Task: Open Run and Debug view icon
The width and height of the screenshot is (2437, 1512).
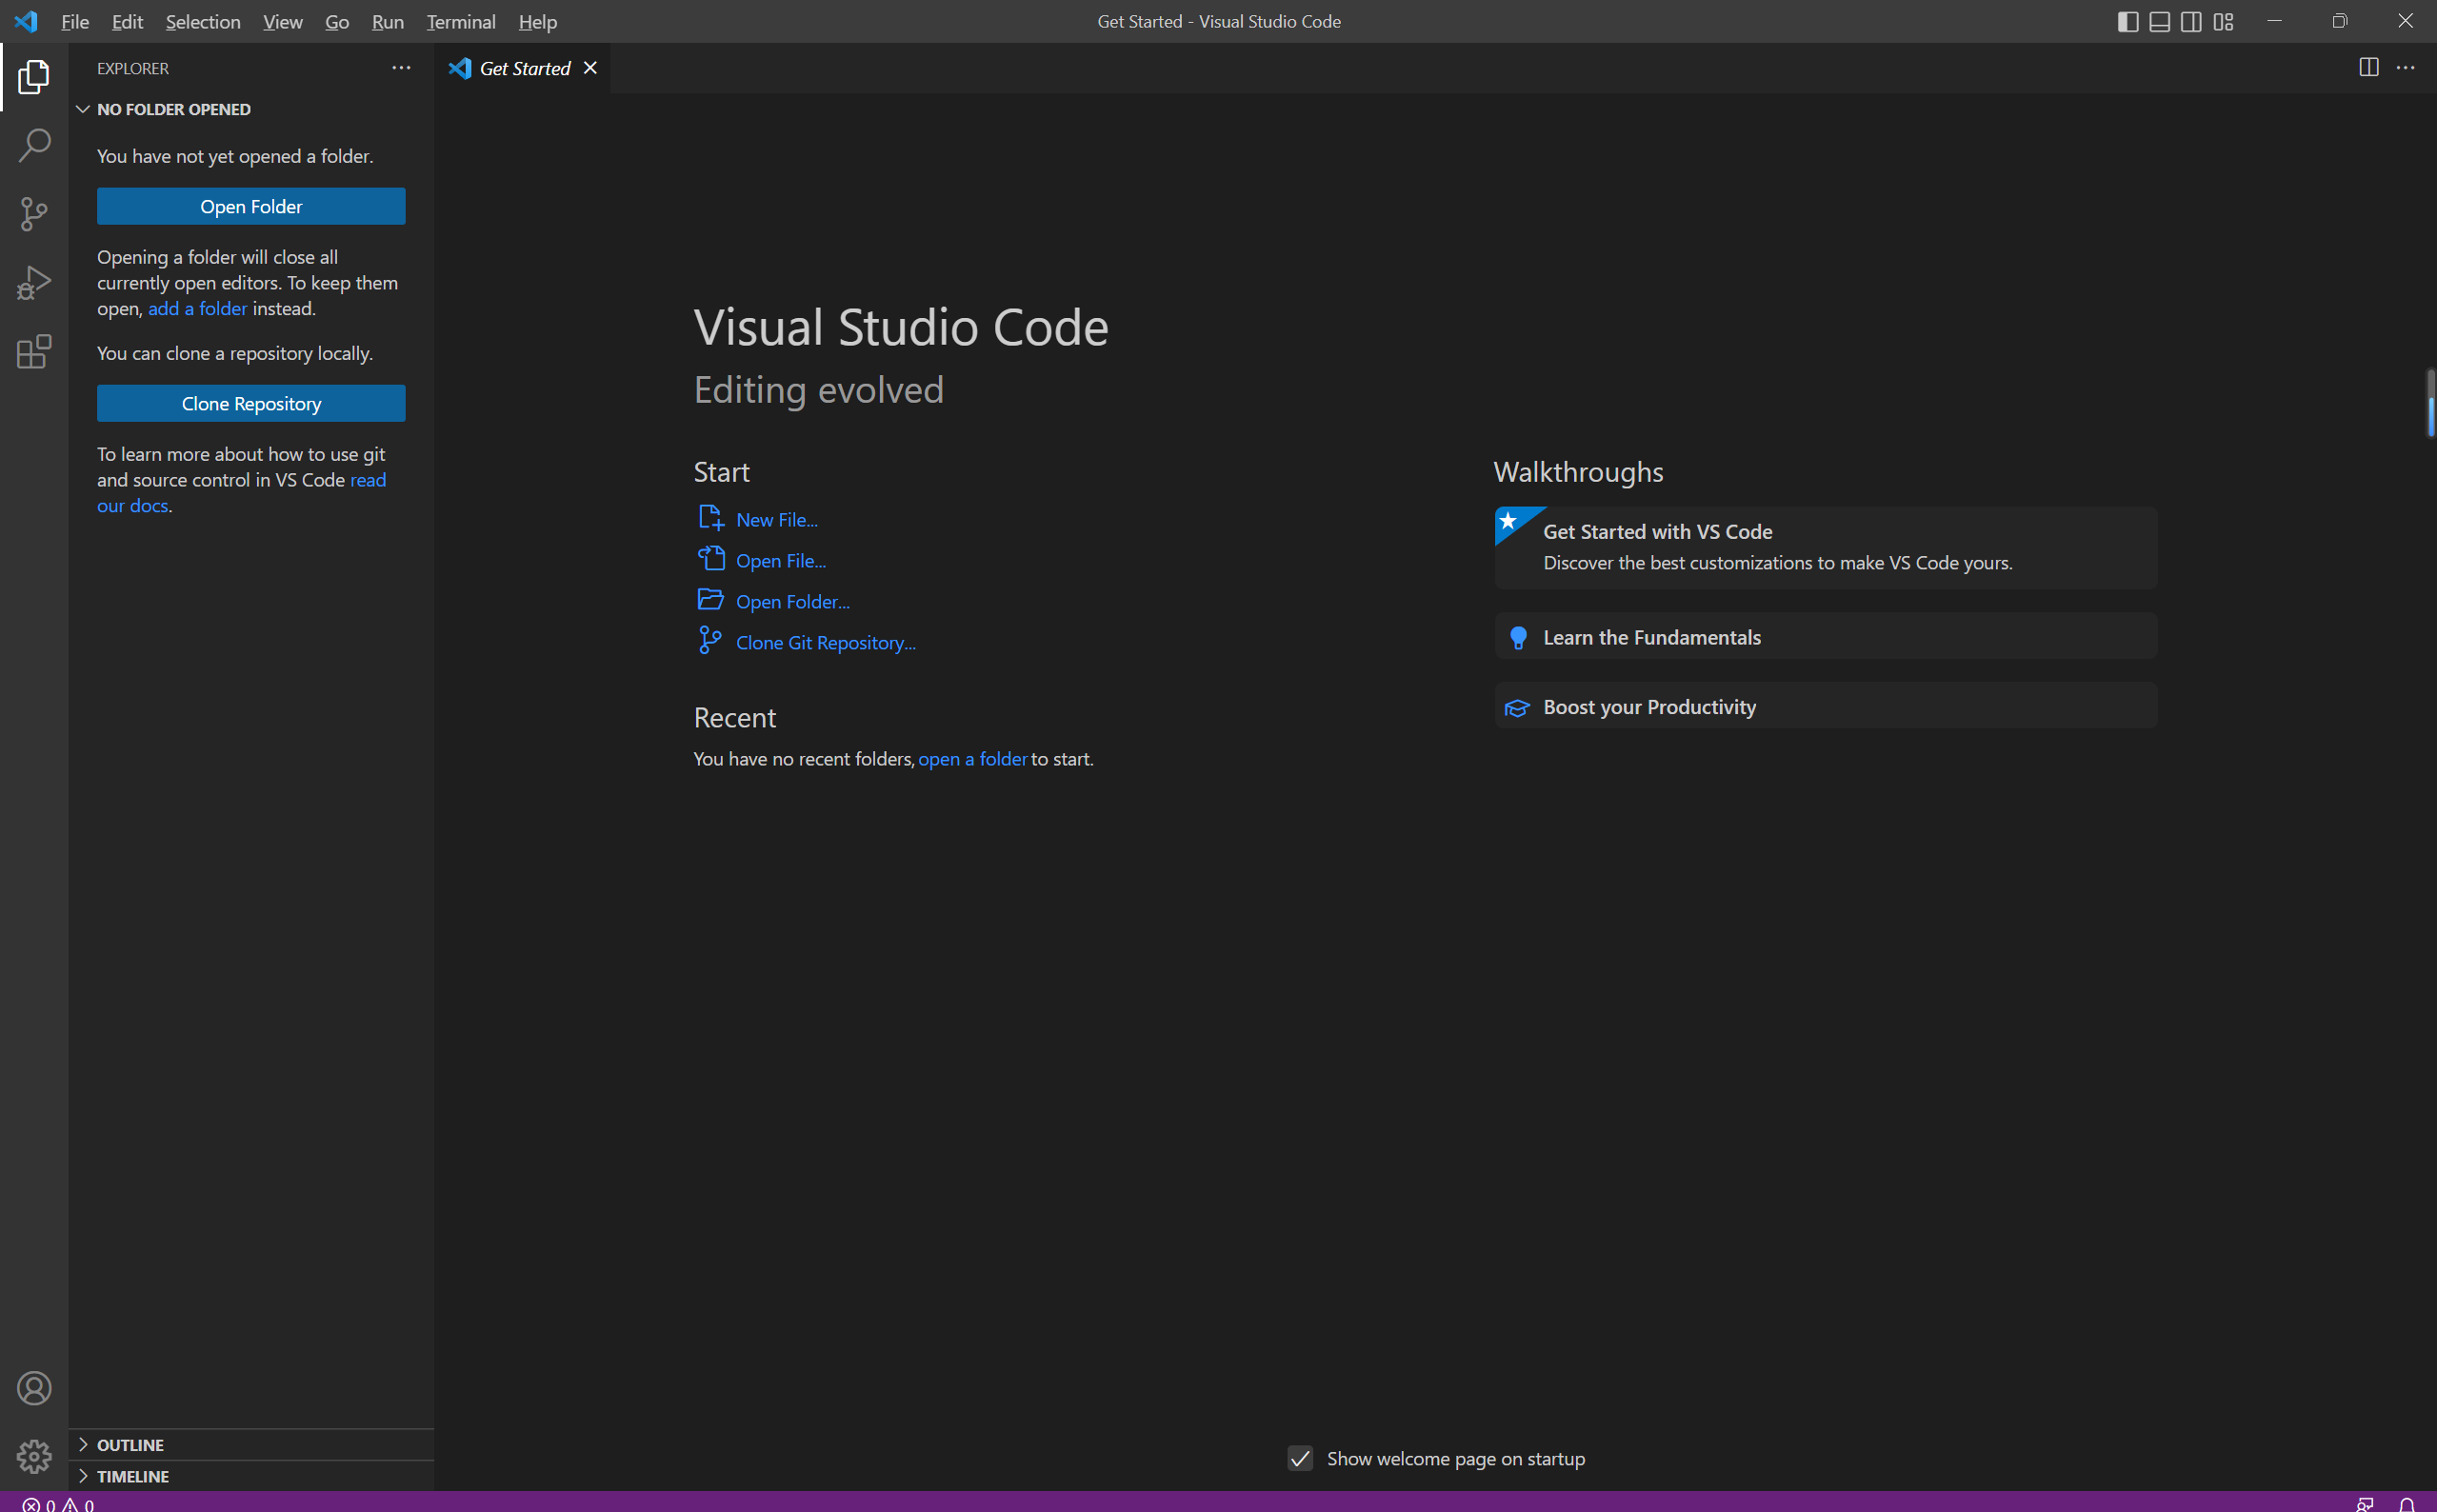Action: pos(34,283)
